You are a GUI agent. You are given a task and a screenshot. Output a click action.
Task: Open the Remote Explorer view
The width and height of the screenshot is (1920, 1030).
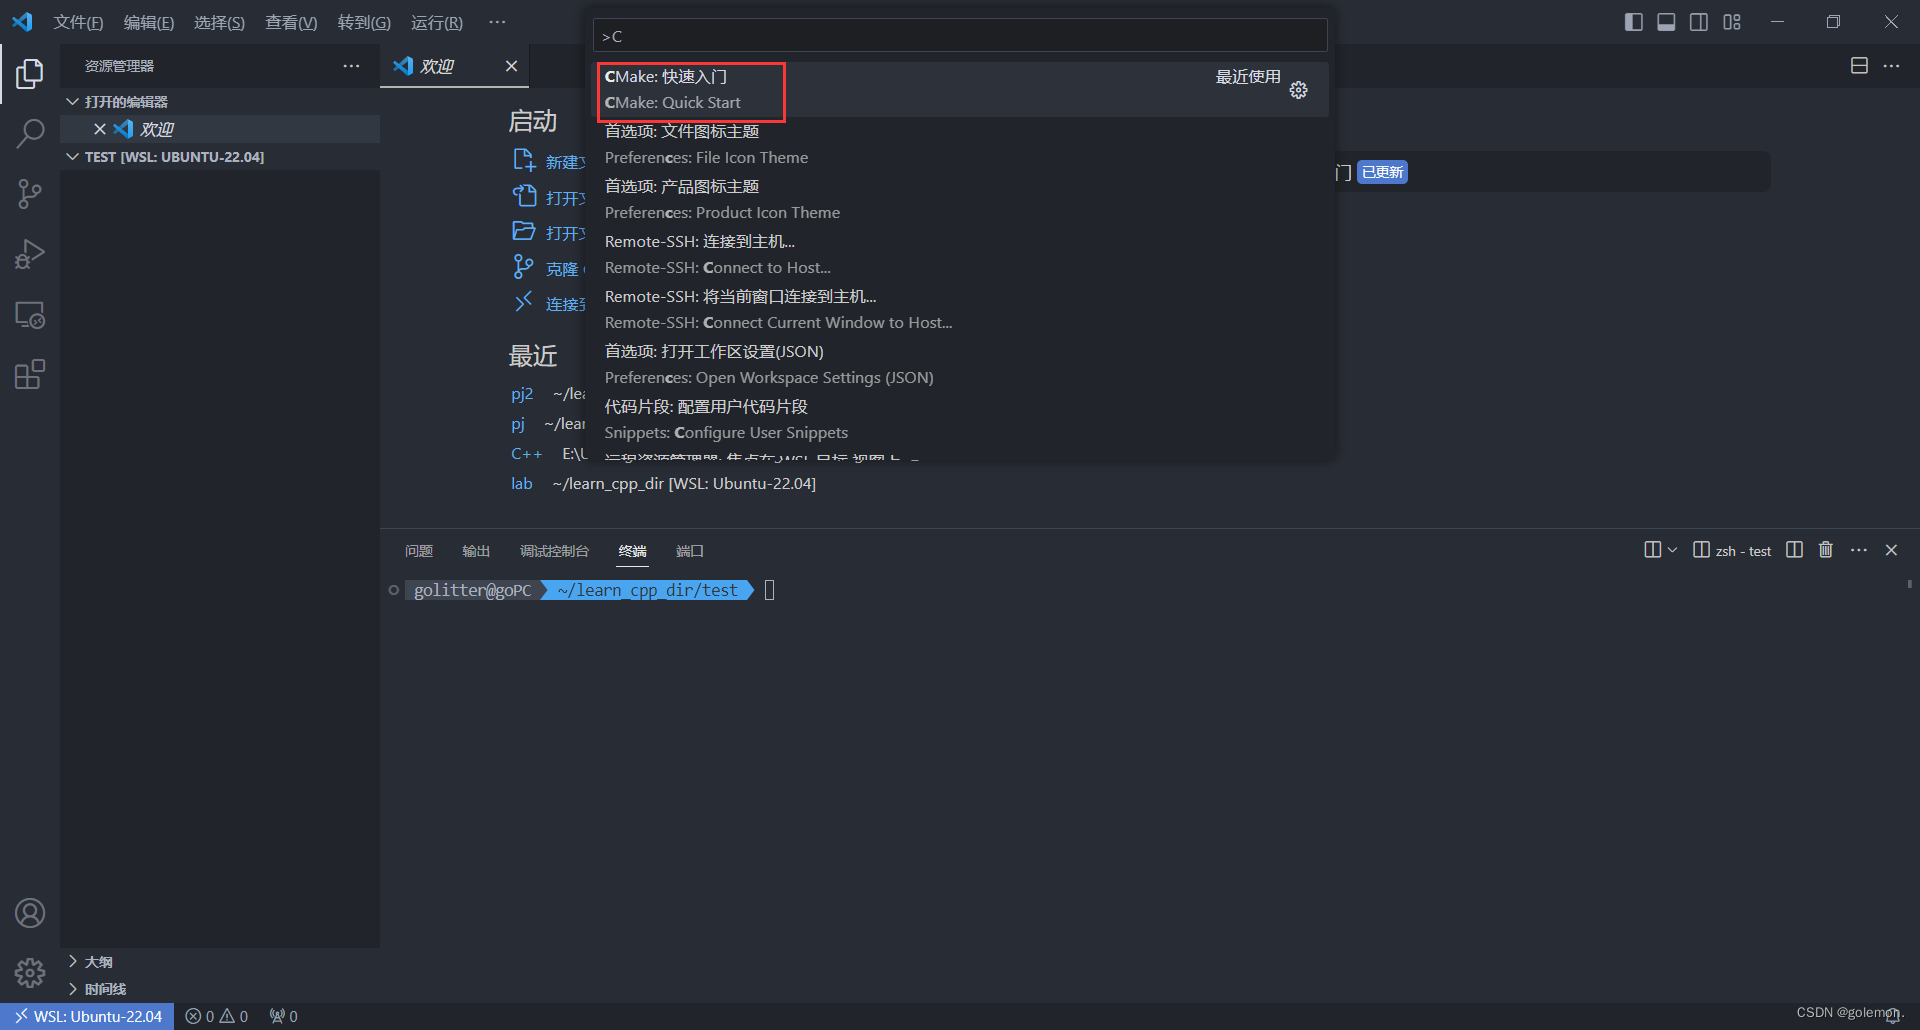coord(30,315)
